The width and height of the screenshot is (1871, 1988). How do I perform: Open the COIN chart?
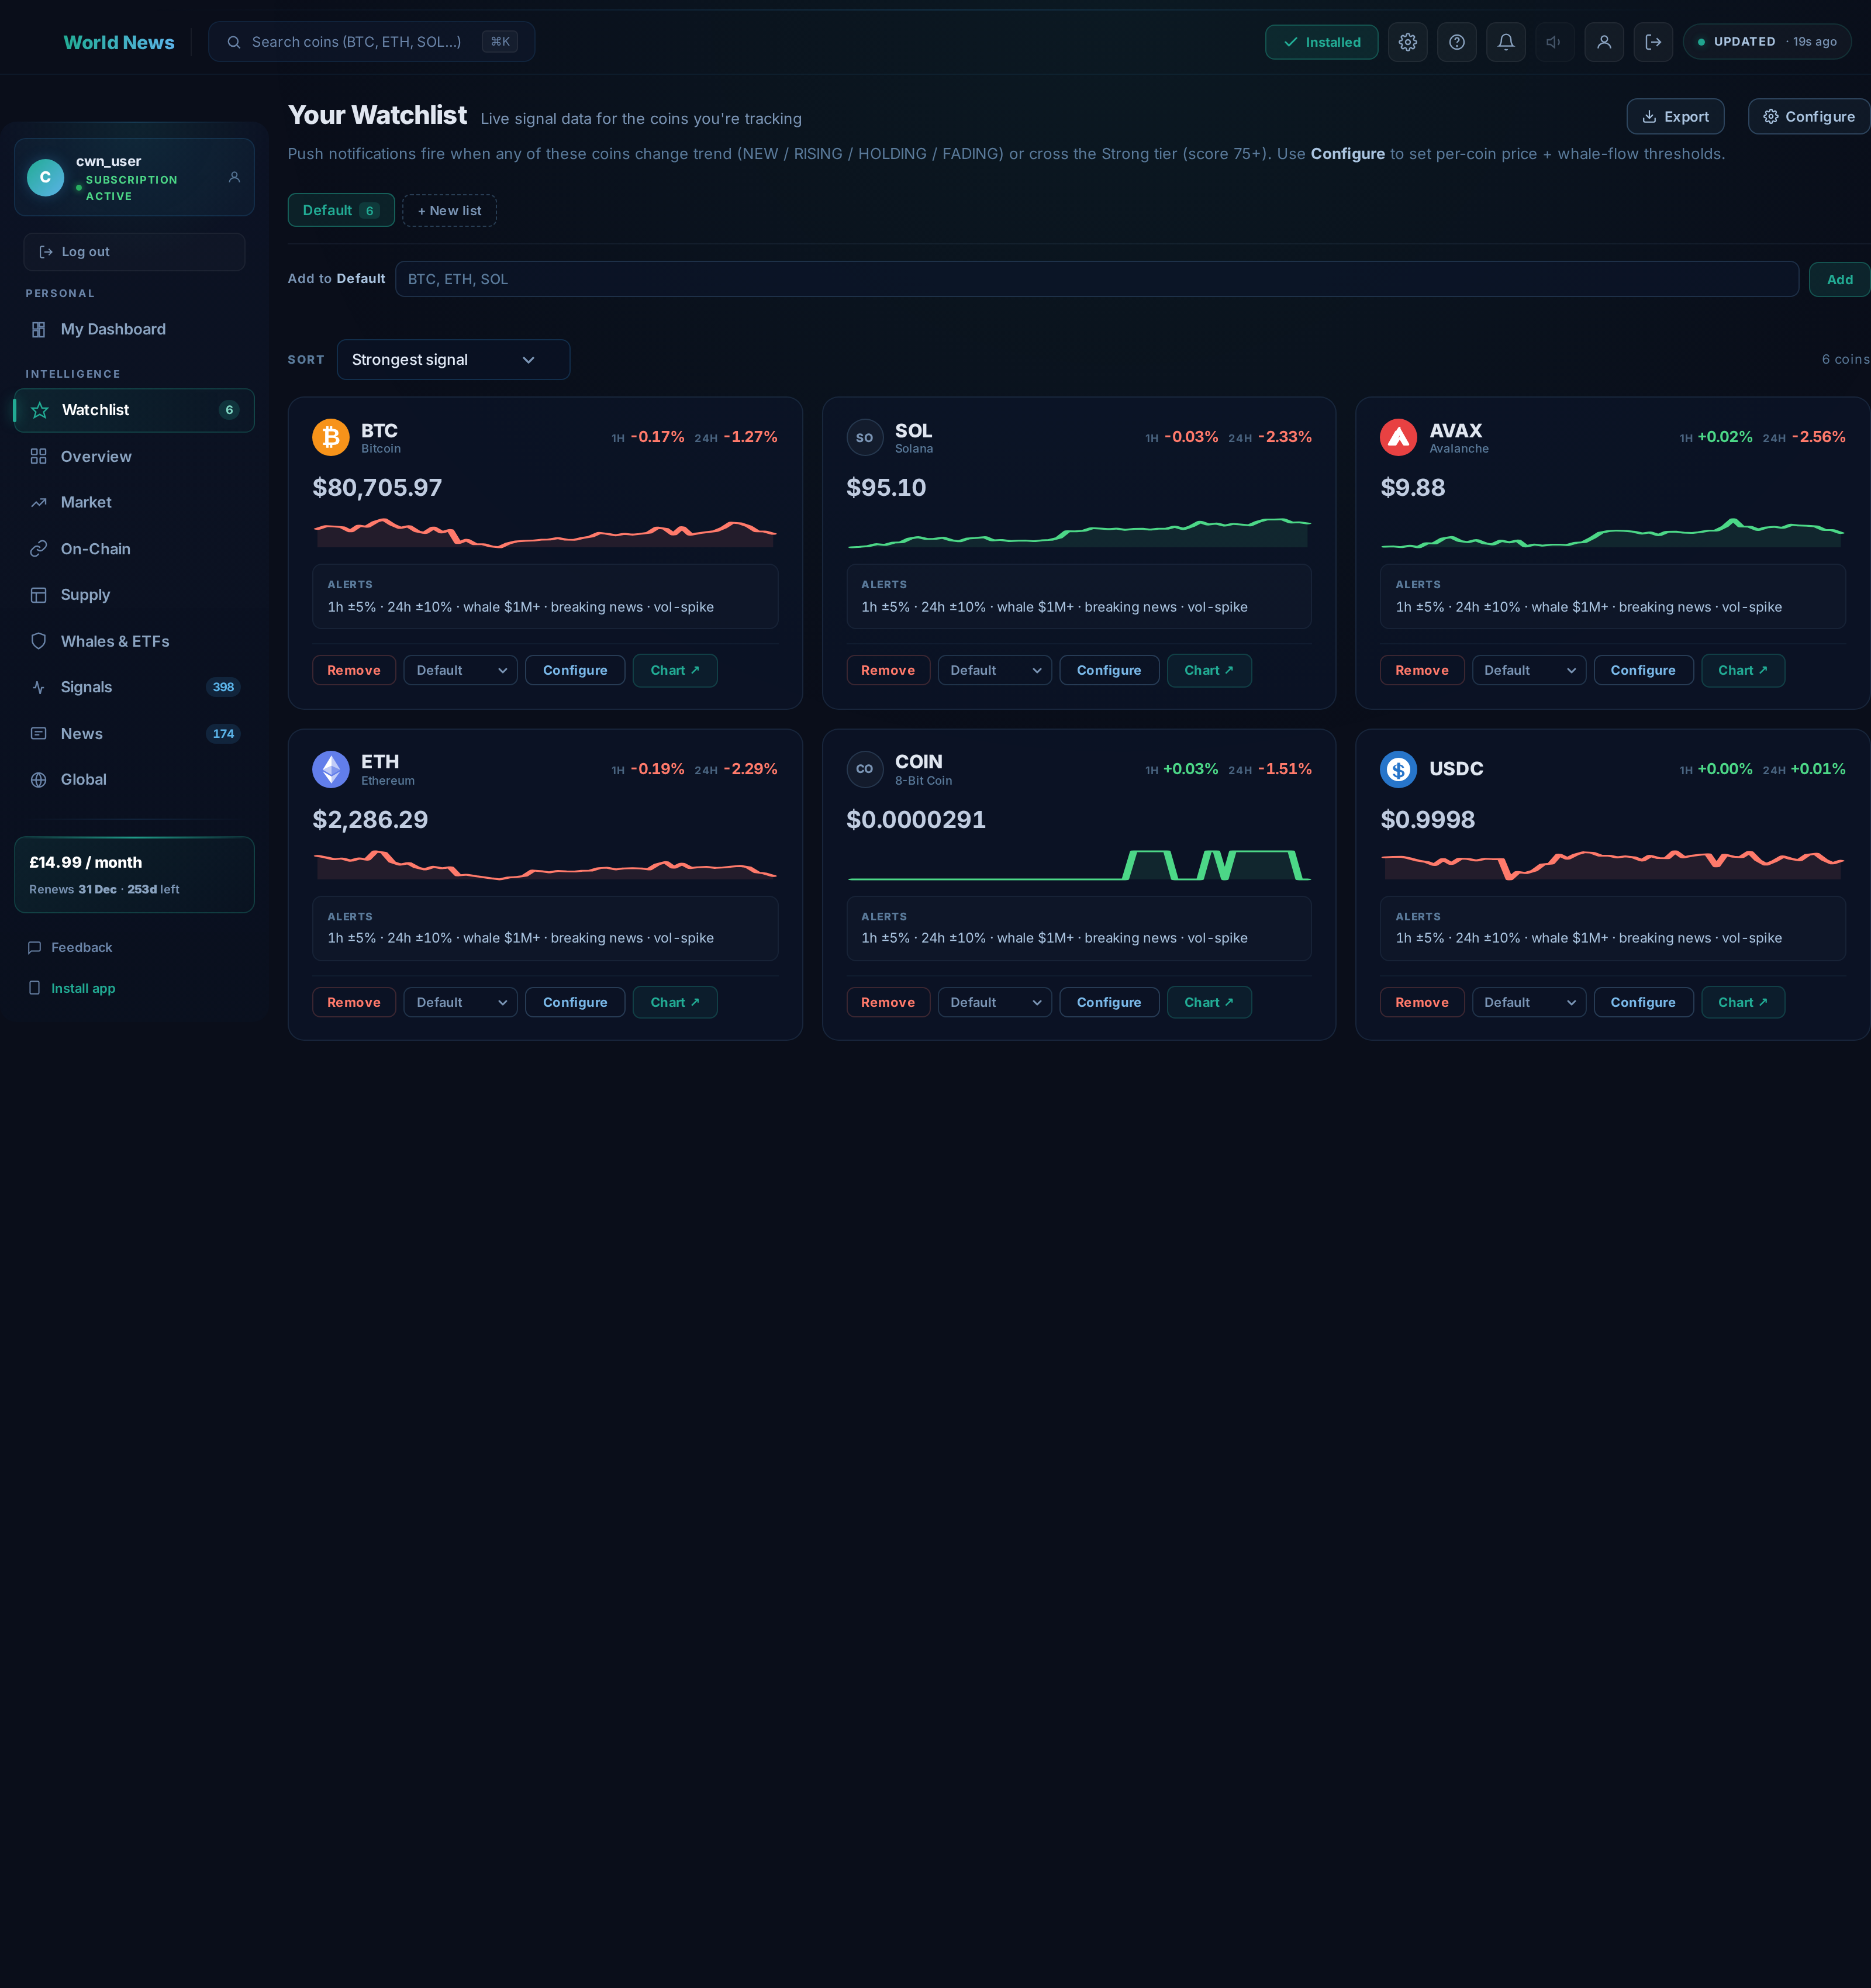(x=1209, y=1003)
